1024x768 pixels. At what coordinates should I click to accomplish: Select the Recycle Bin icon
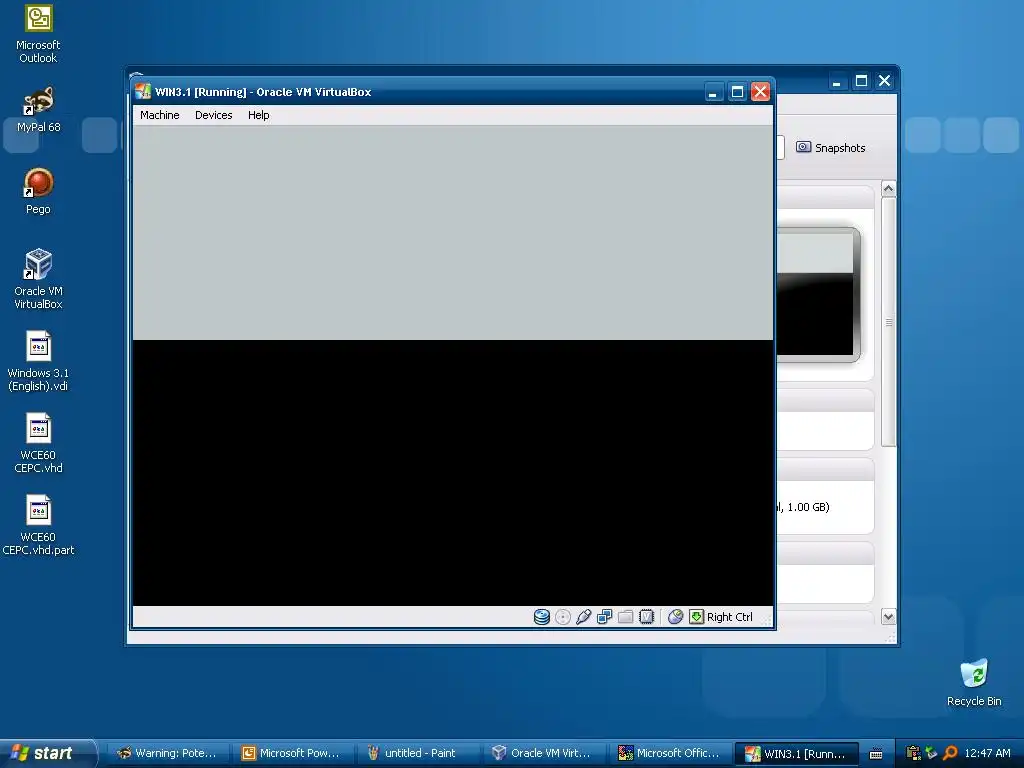tap(974, 682)
